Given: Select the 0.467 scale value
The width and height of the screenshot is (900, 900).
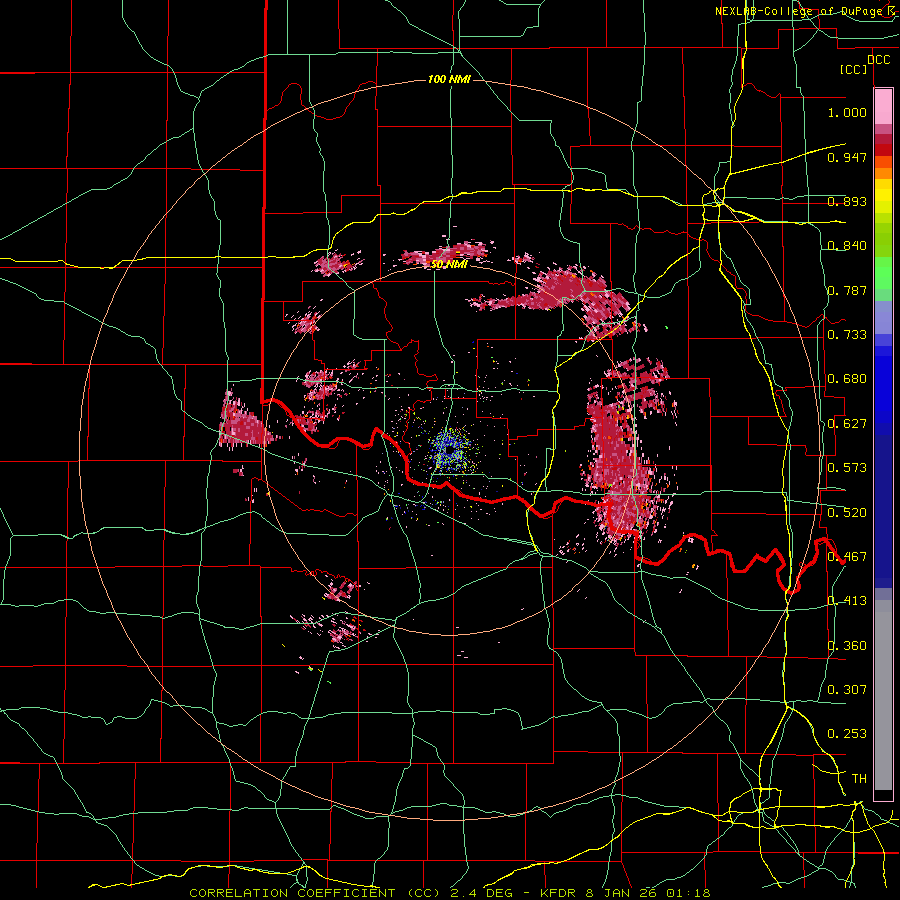Looking at the screenshot, I should [x=847, y=557].
